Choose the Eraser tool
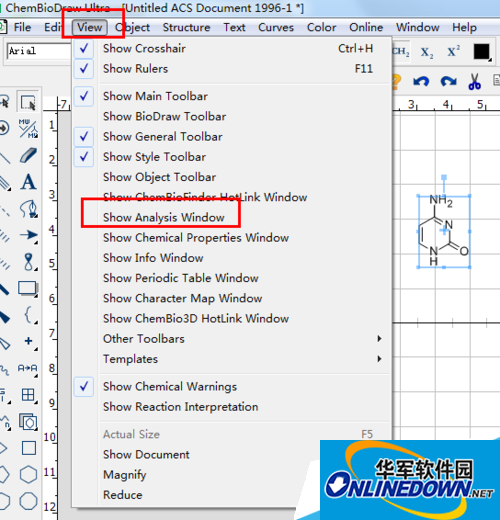This screenshot has height=520, width=500. point(28,155)
